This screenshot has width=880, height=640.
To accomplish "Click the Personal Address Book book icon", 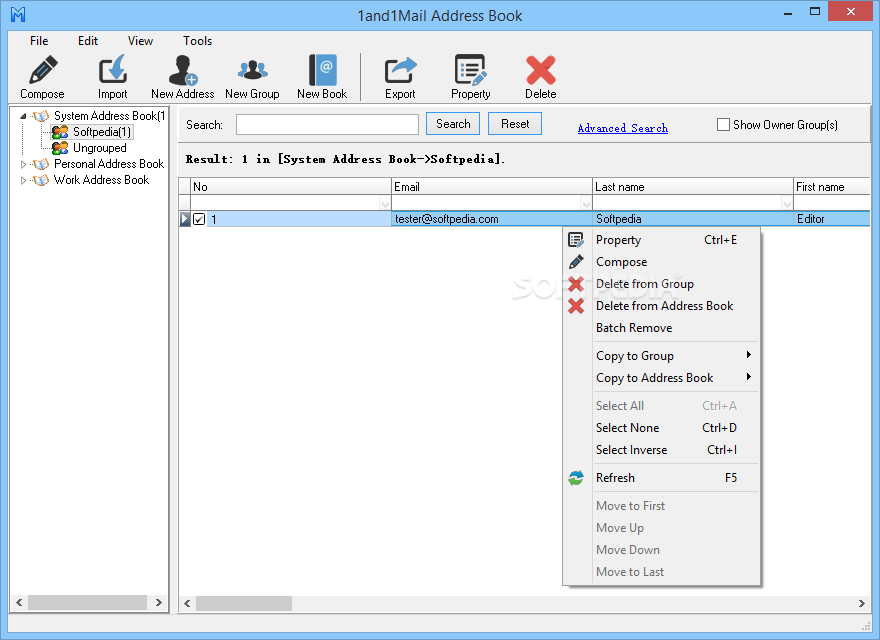I will pyautogui.click(x=41, y=164).
